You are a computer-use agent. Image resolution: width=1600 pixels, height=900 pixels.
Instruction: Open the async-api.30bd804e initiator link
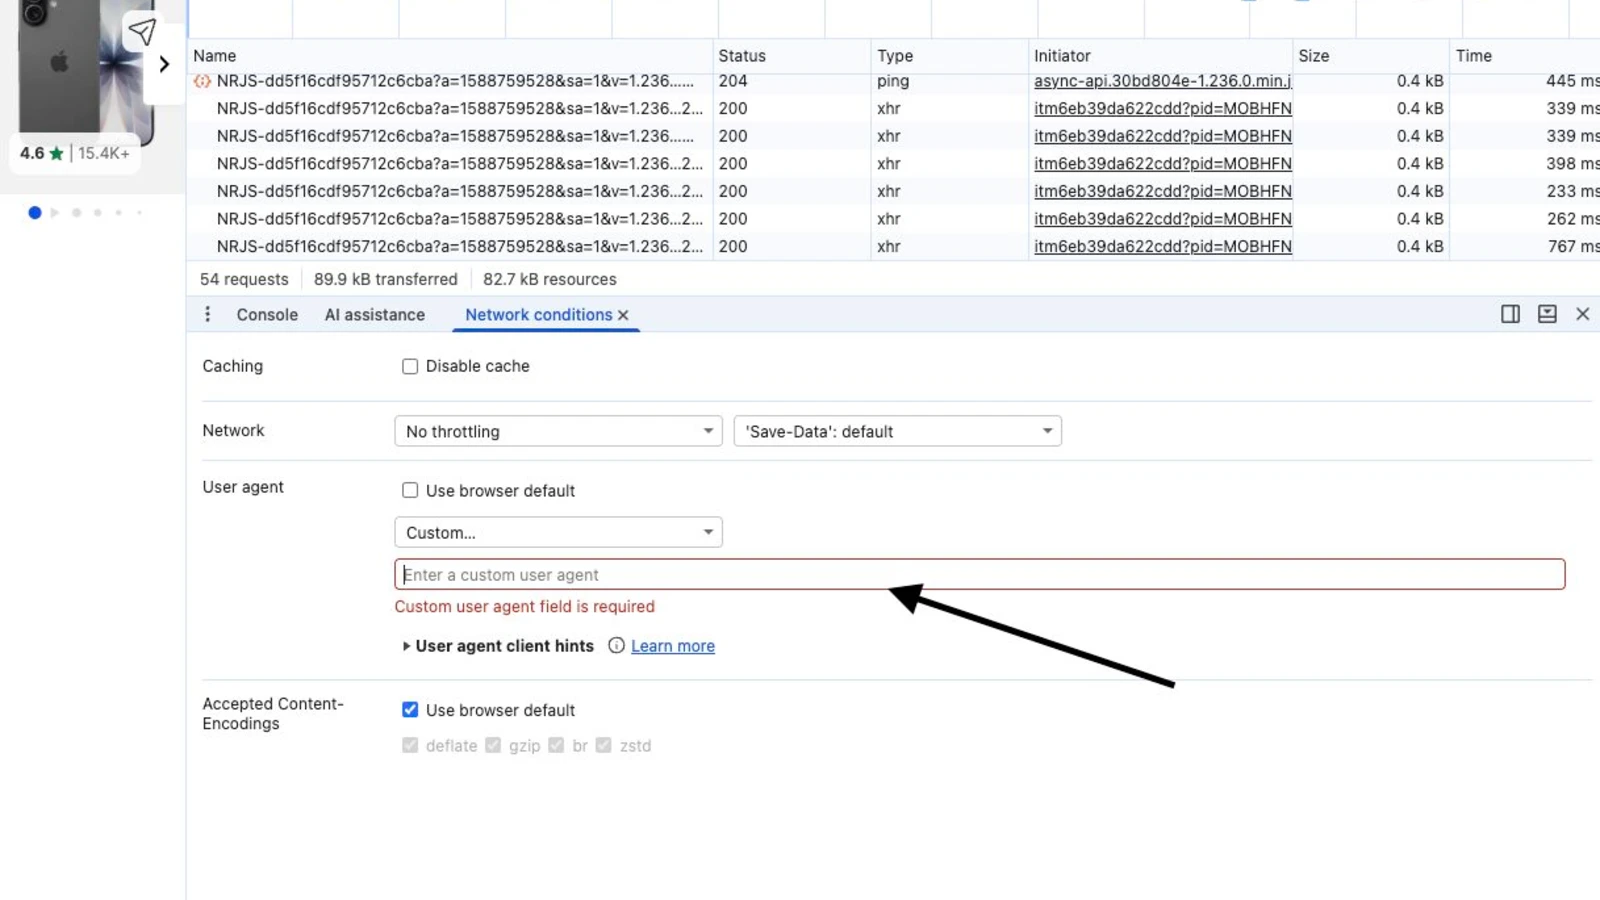(1162, 81)
